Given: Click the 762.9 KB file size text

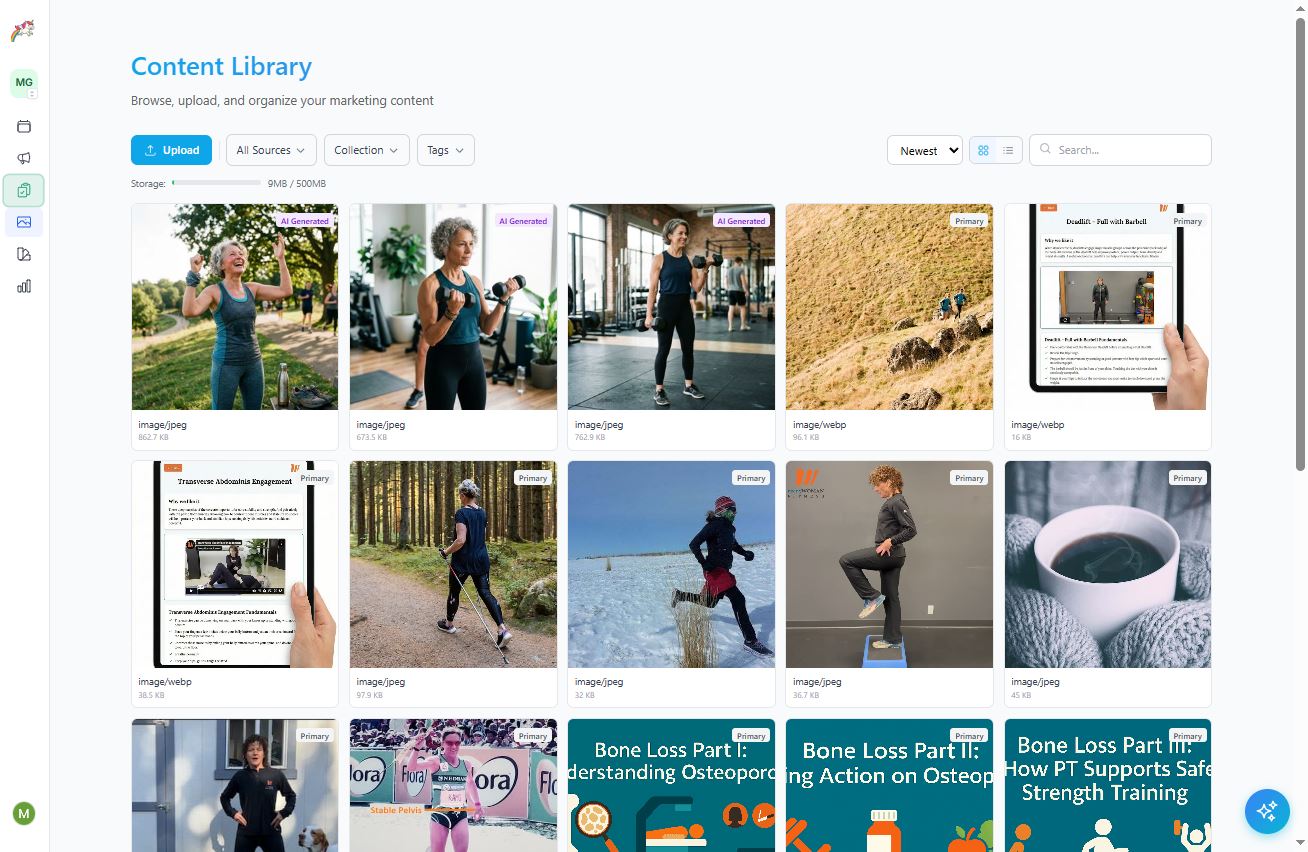Looking at the screenshot, I should pos(591,438).
